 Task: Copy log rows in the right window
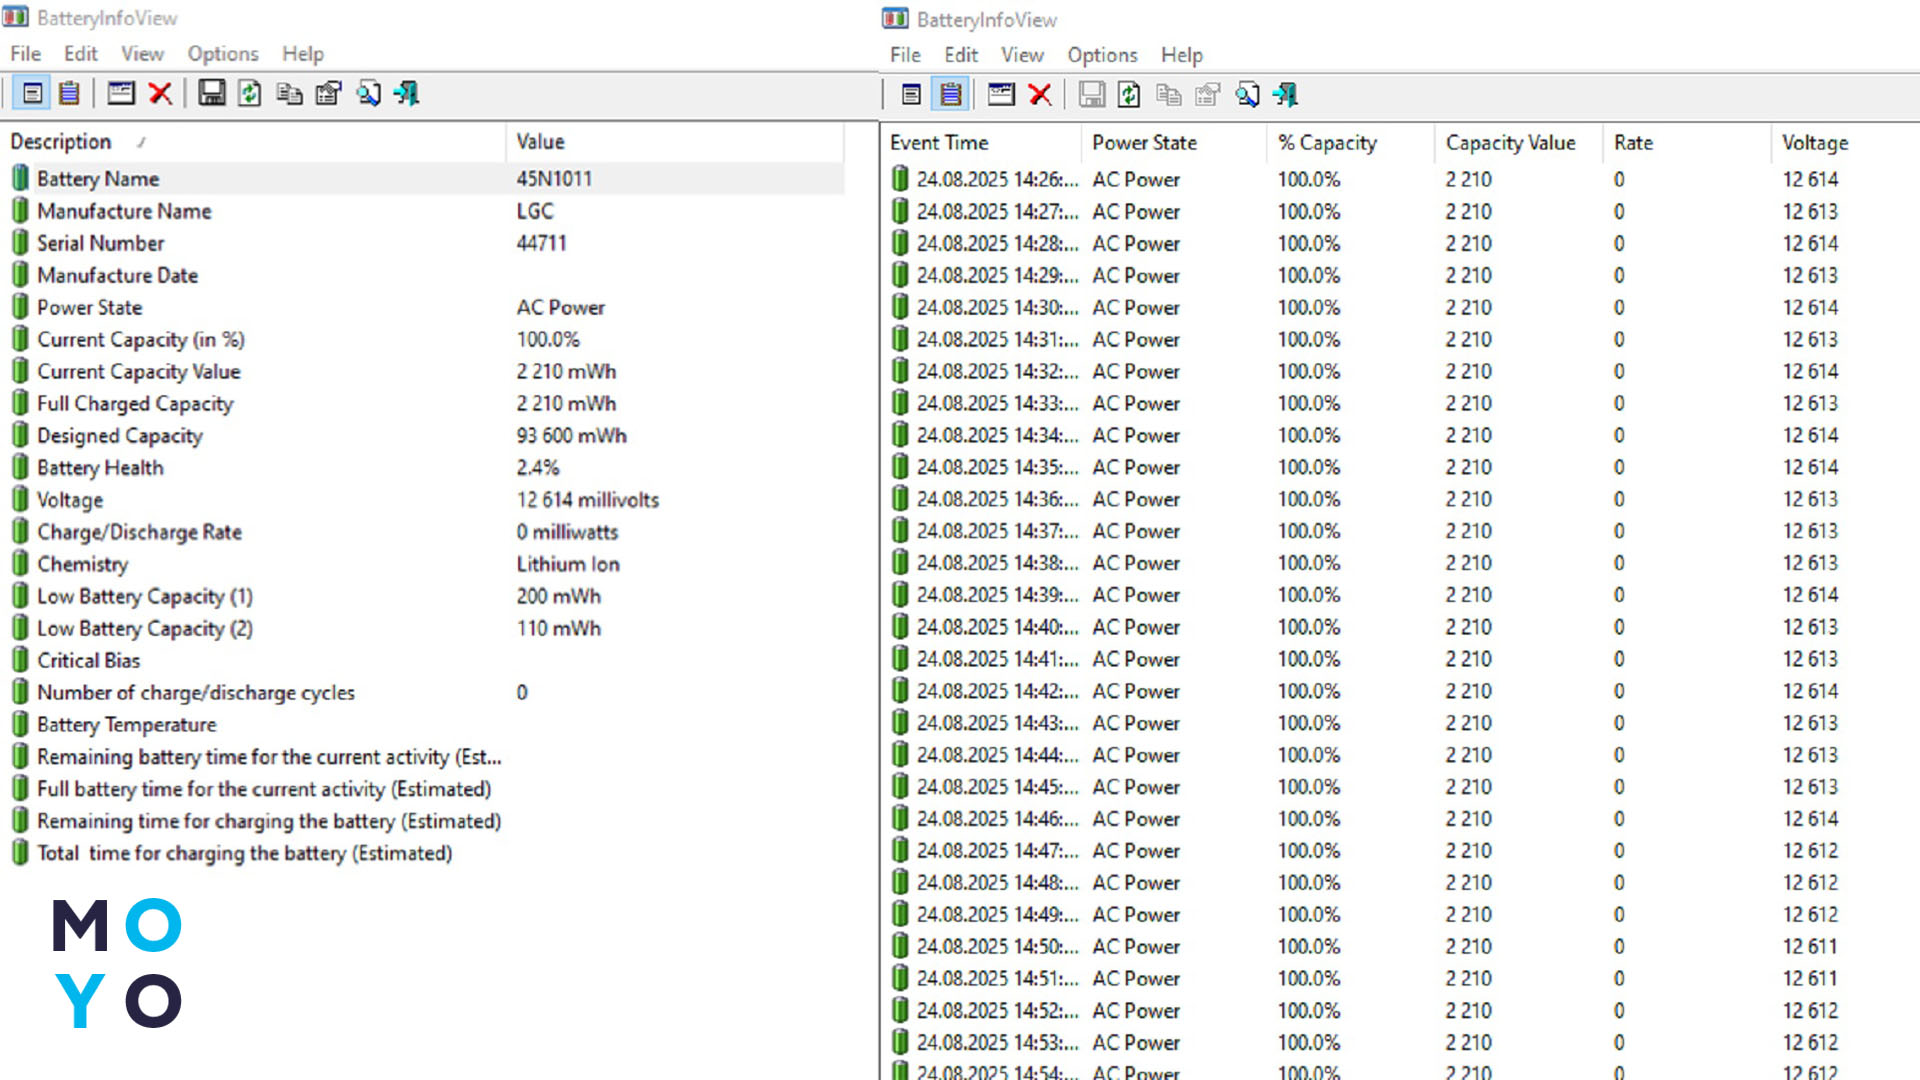pos(1167,95)
